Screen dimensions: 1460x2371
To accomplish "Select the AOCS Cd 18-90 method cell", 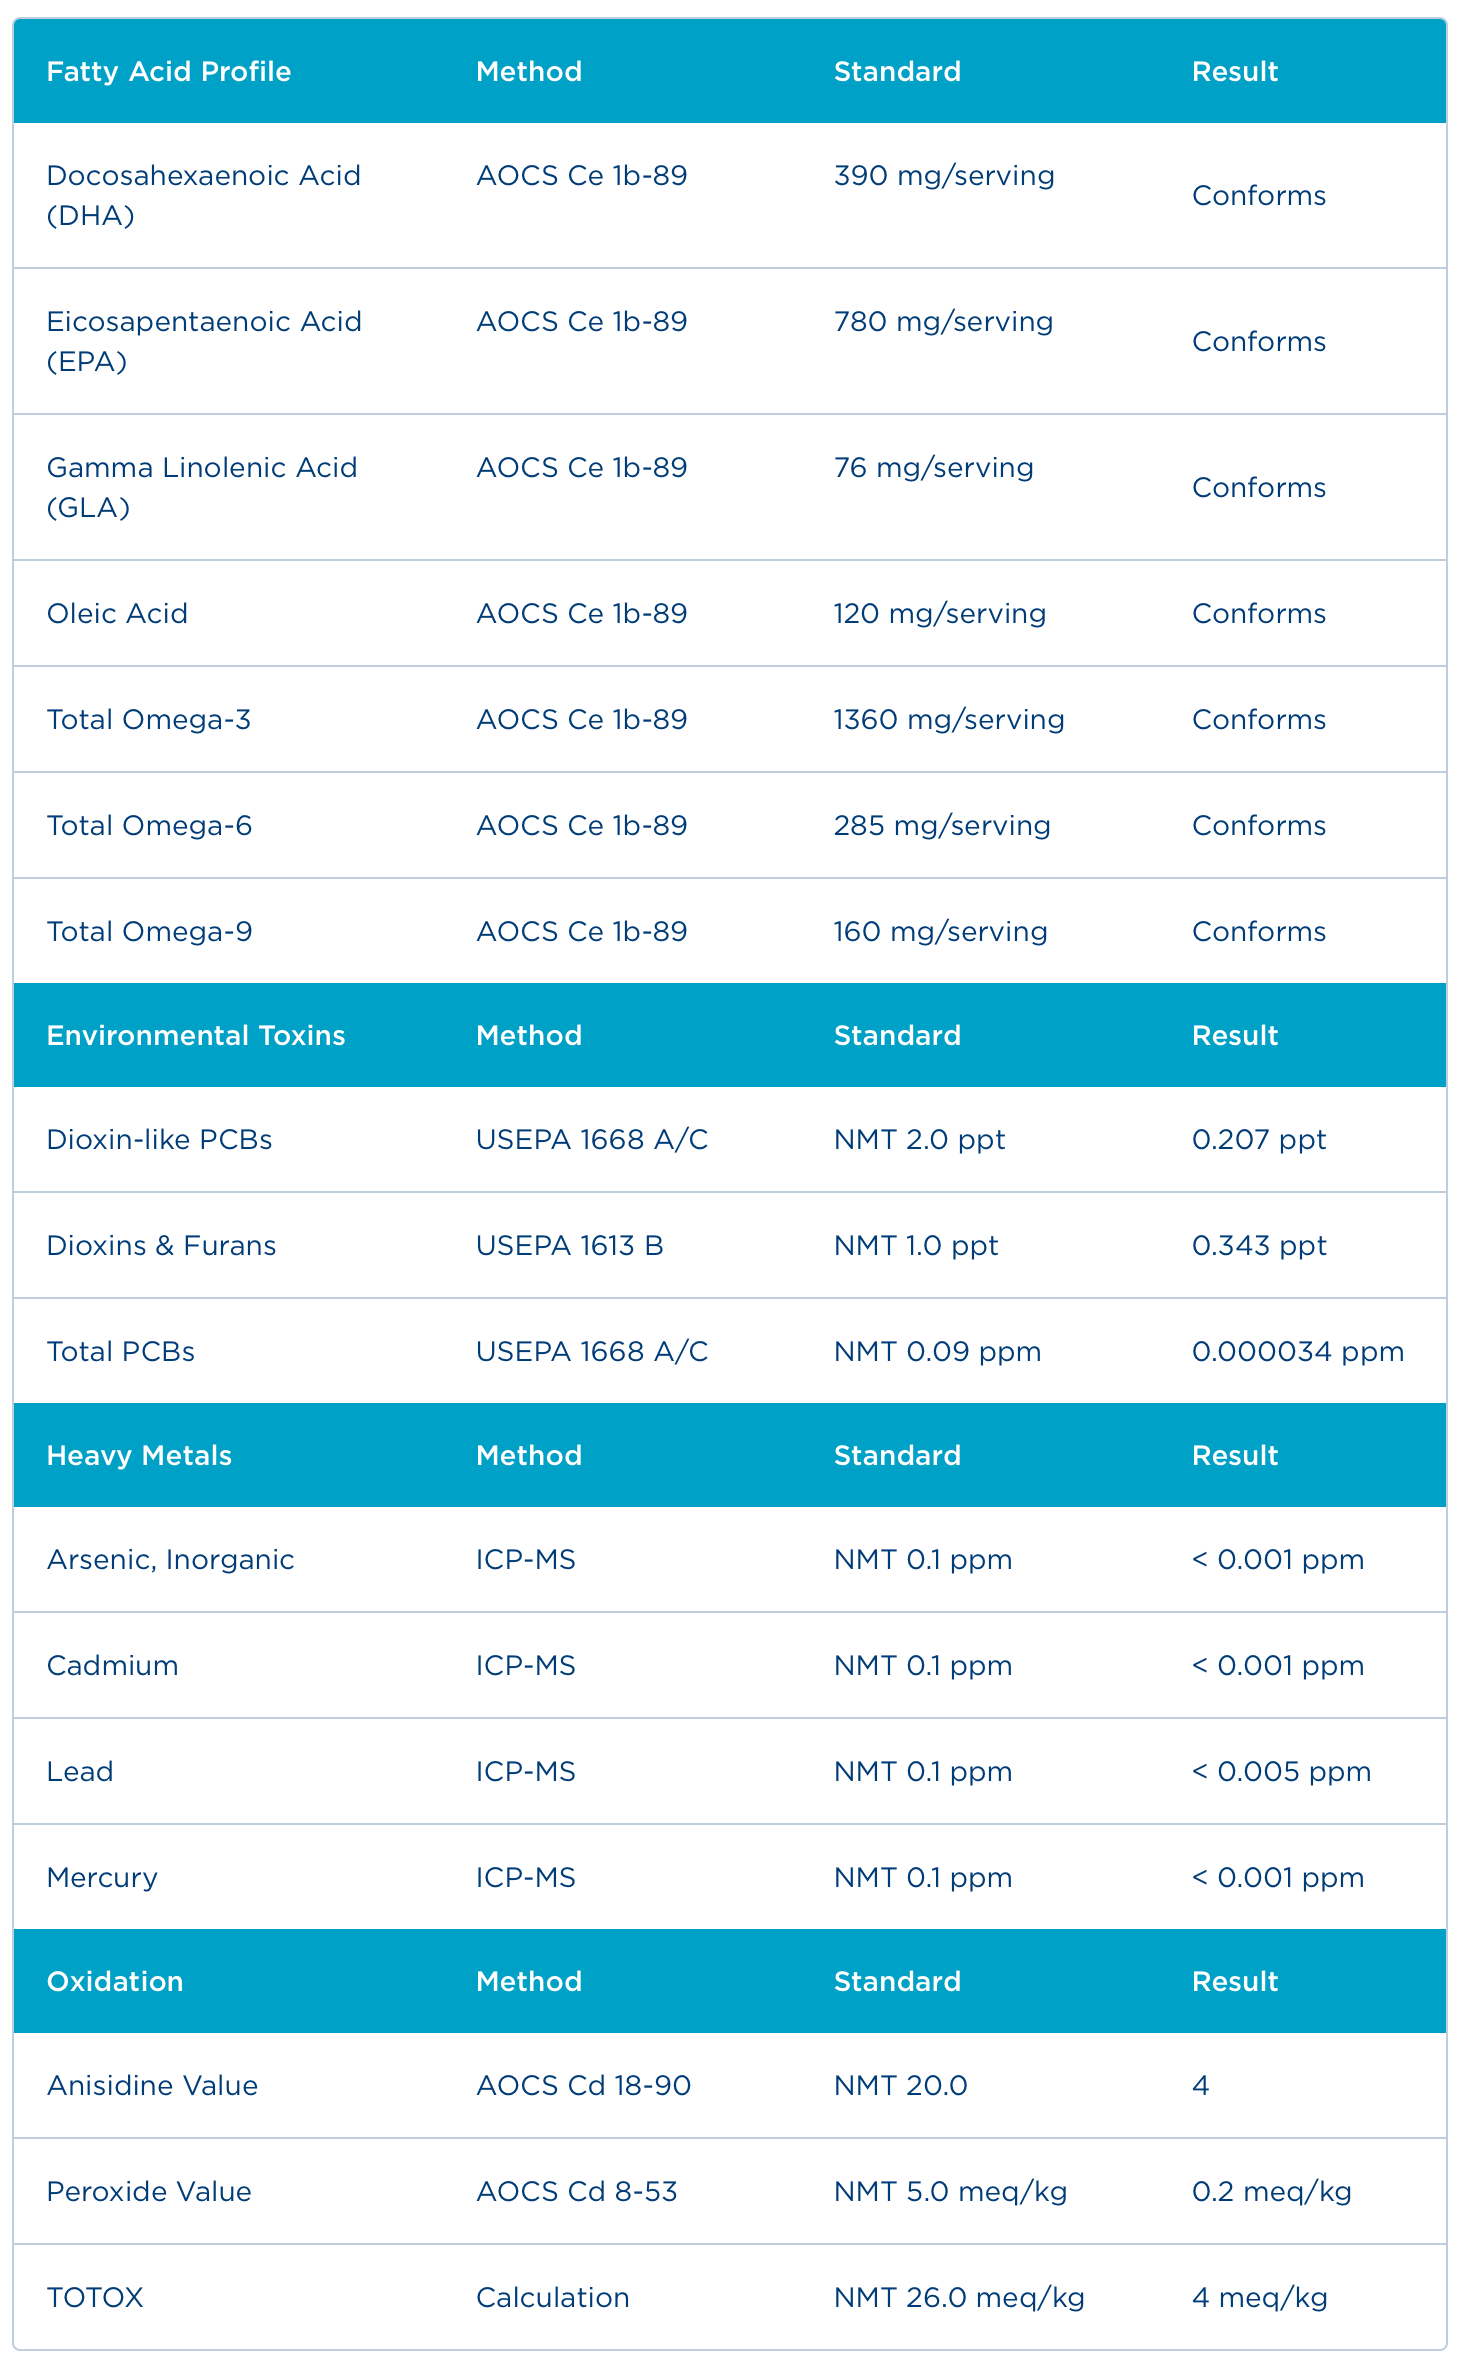I will click(x=583, y=2085).
